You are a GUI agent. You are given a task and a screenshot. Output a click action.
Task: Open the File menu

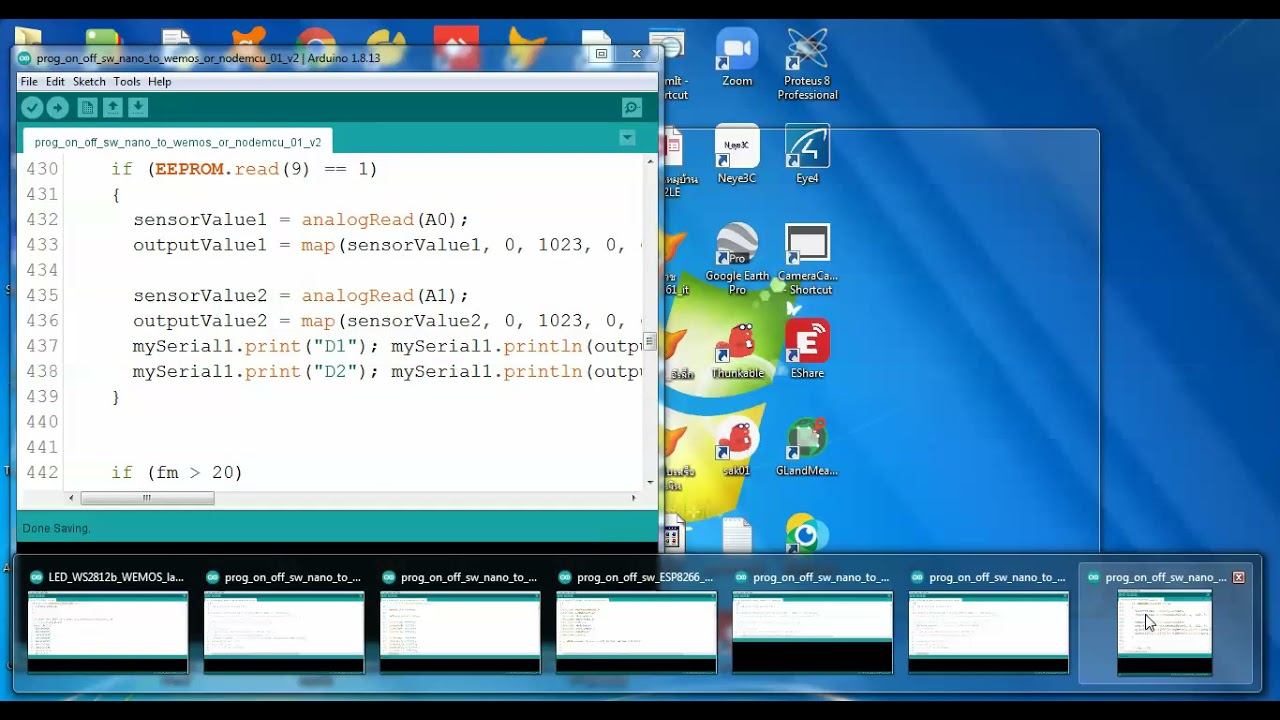pyautogui.click(x=29, y=82)
